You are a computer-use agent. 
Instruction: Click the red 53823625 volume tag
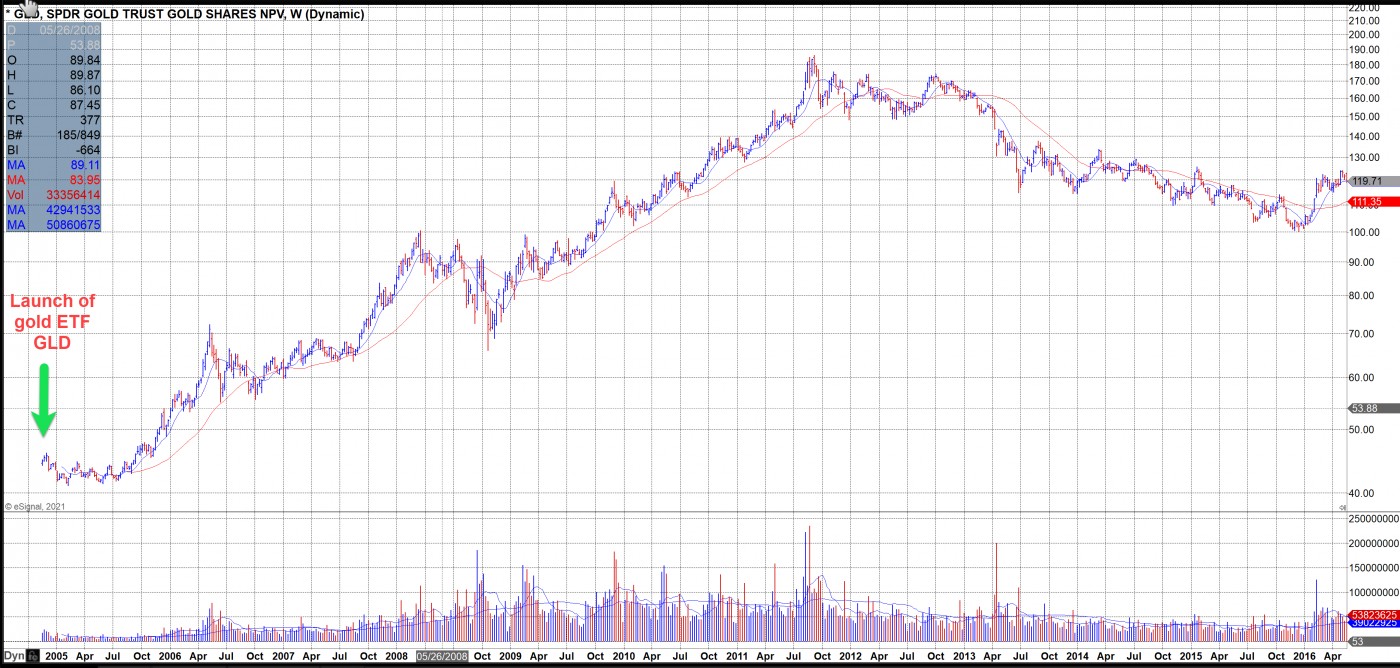point(1374,615)
